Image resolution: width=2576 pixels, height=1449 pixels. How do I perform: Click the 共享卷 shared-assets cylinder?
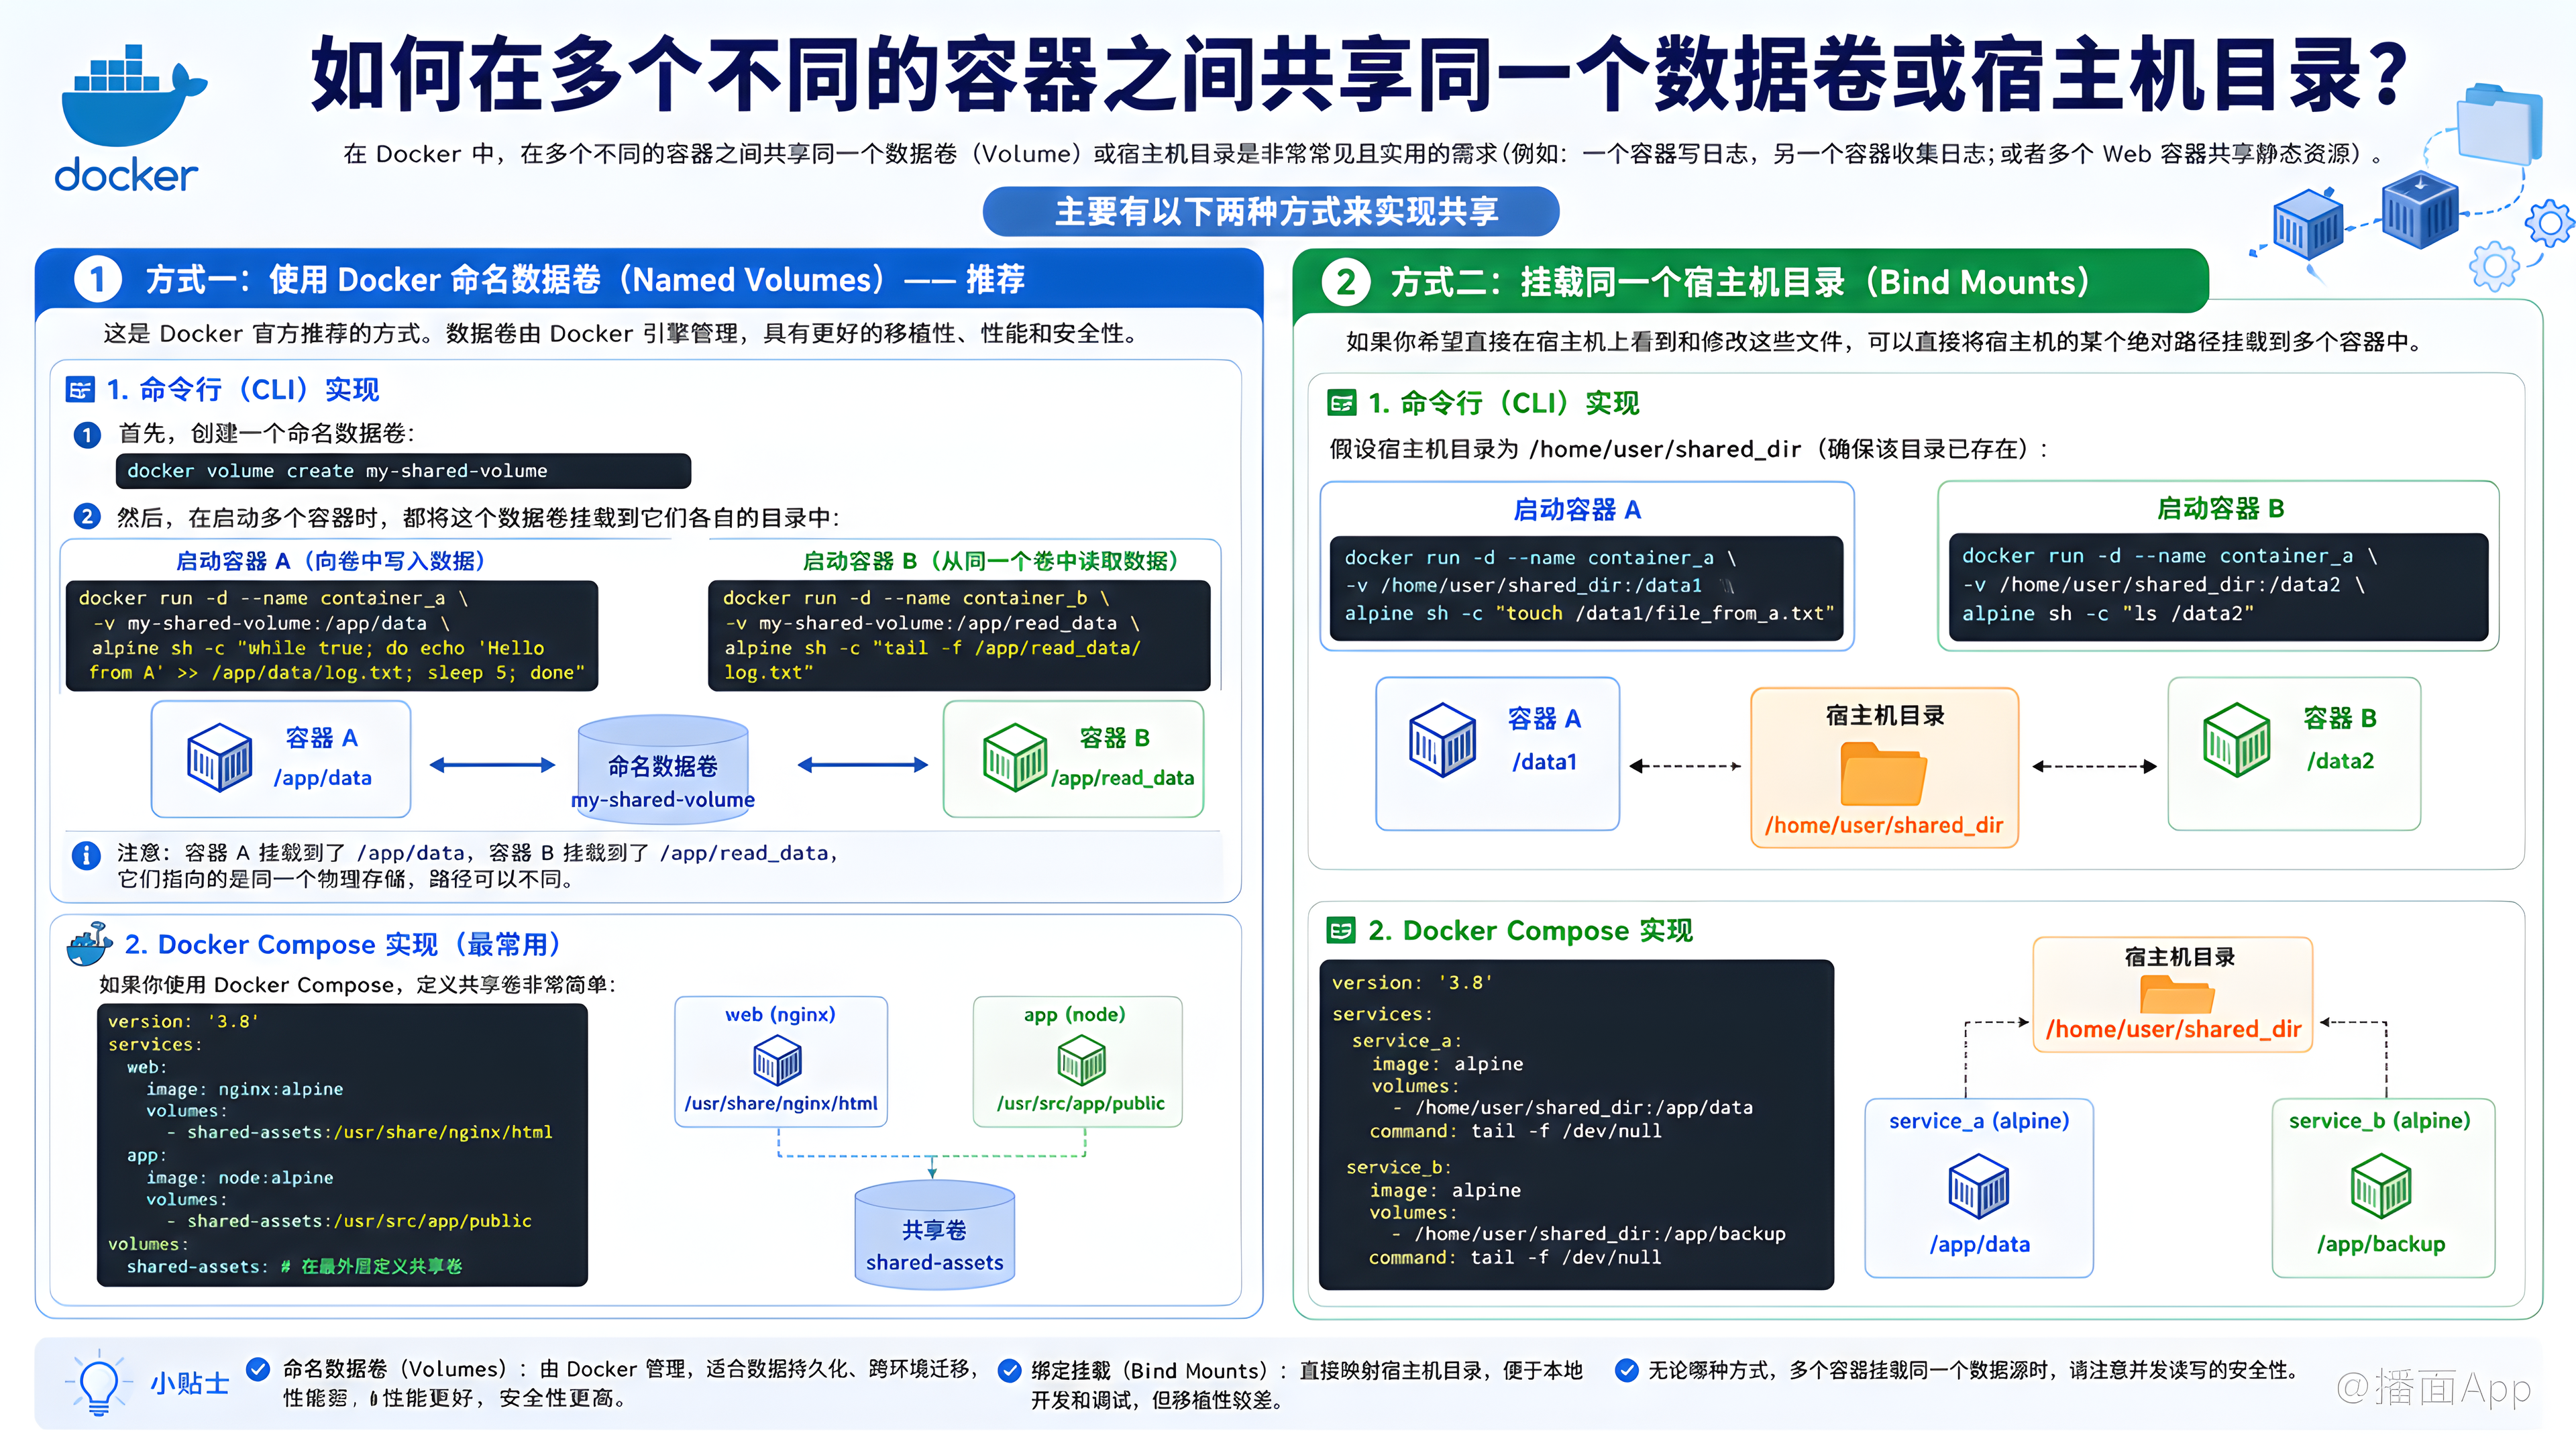click(x=934, y=1234)
